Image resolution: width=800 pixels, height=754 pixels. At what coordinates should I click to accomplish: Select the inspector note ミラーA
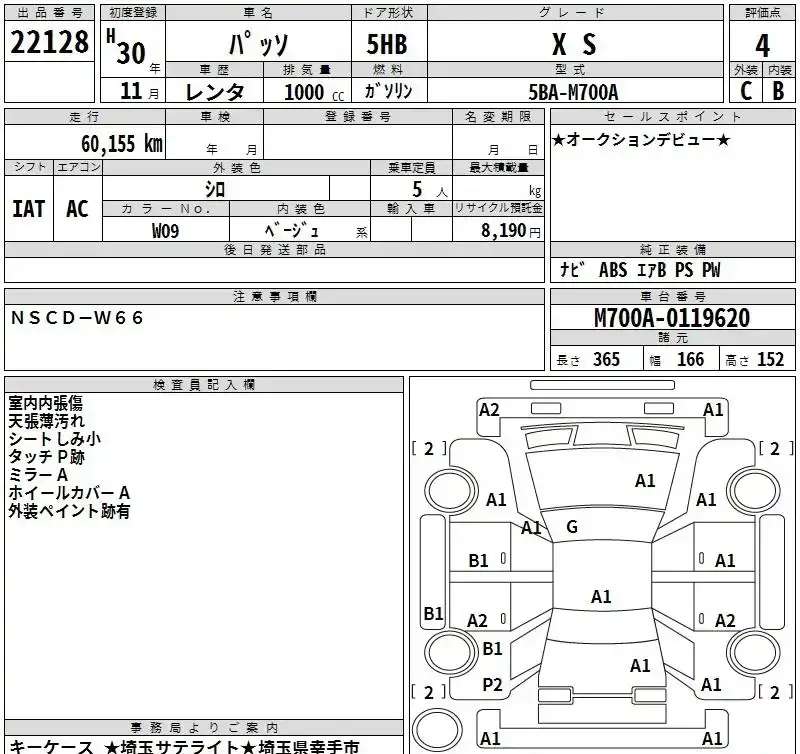(x=38, y=475)
